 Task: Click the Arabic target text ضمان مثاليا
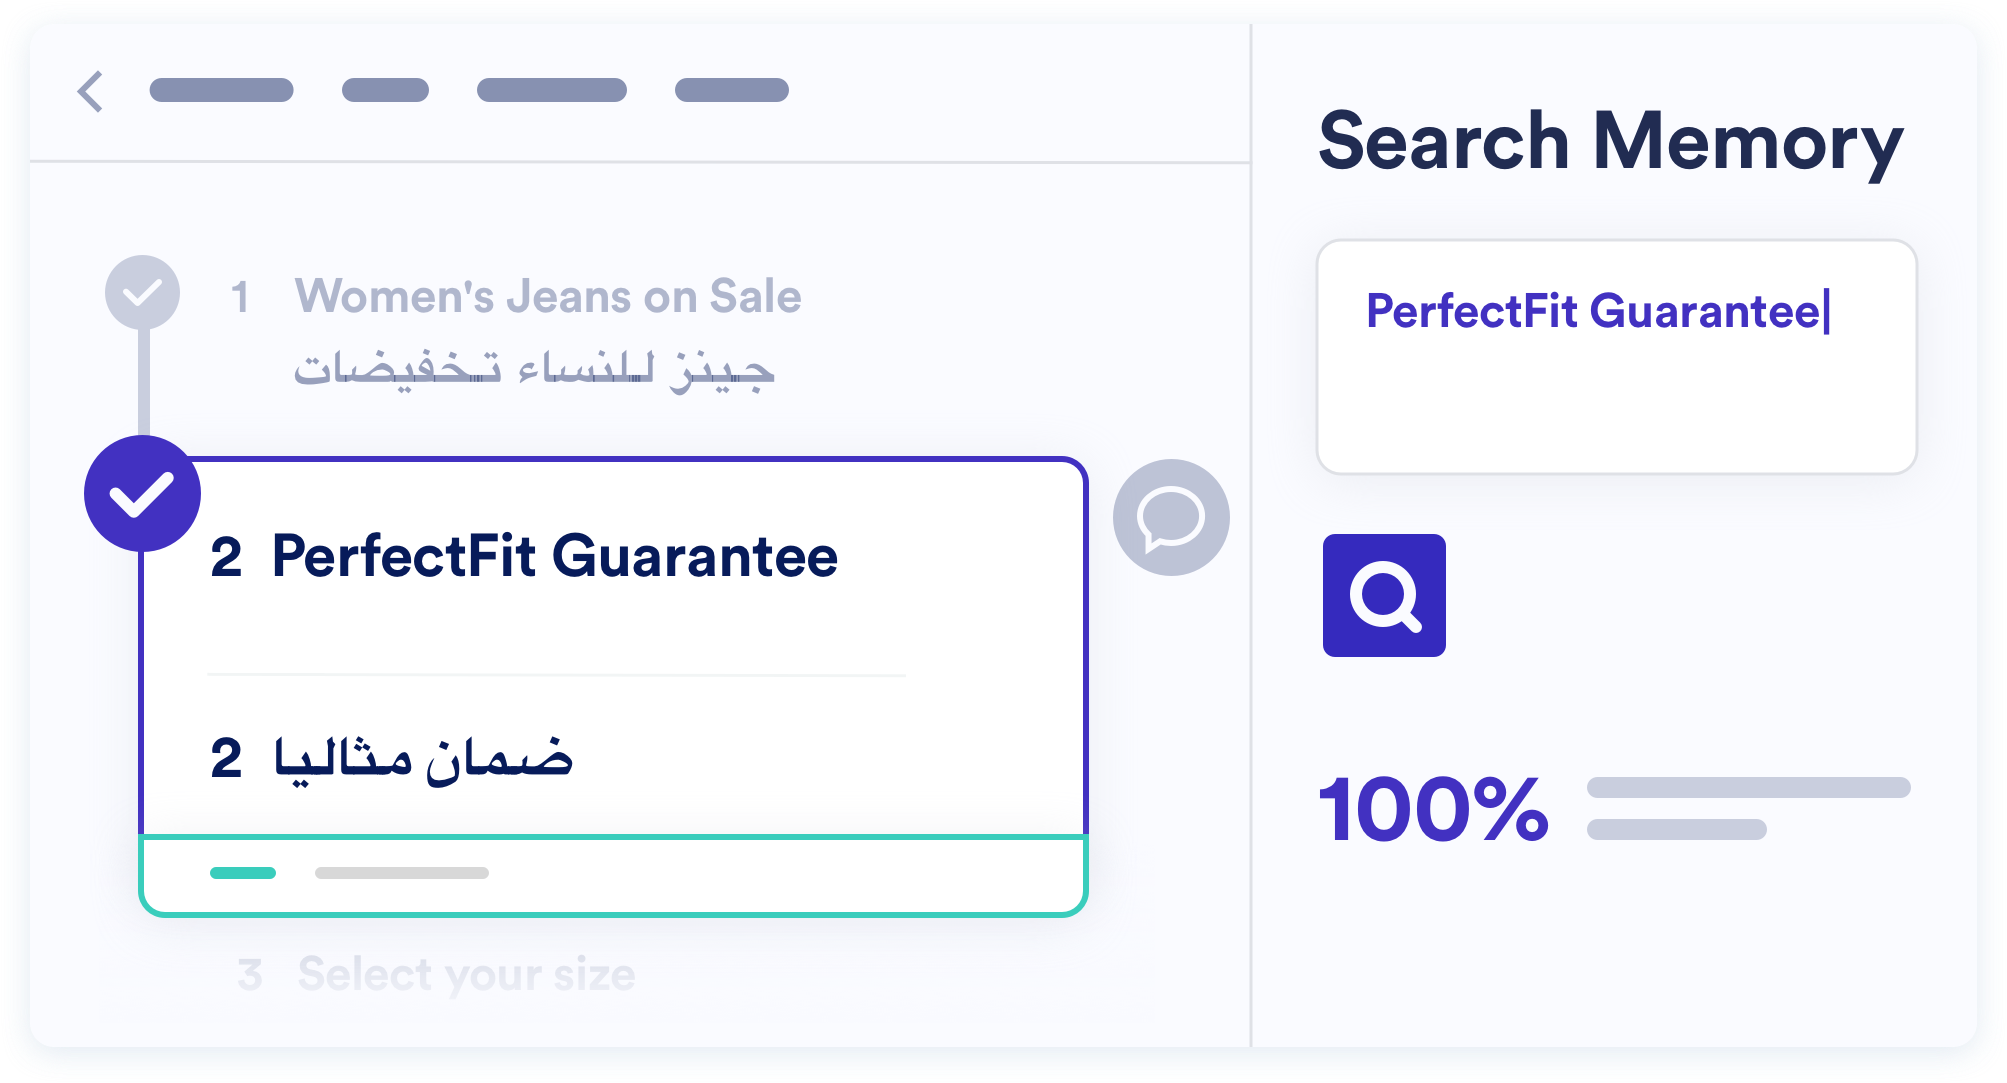tap(423, 759)
